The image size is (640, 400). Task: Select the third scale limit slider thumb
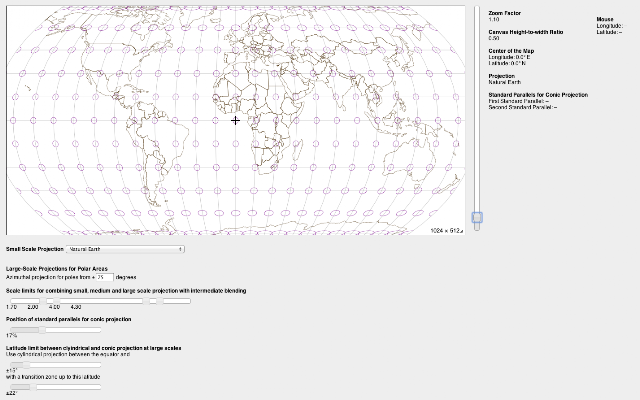point(146,301)
